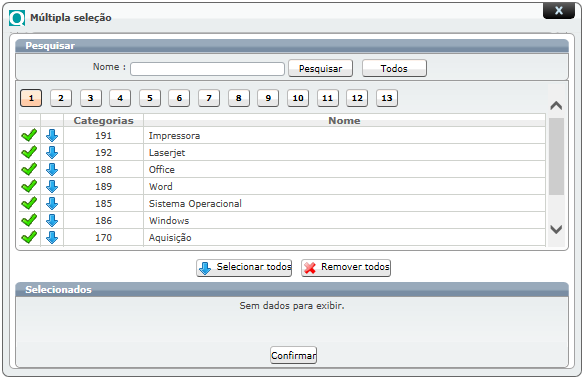Click the Todos button
Viewport: 584px width, 378px height.
coord(394,69)
